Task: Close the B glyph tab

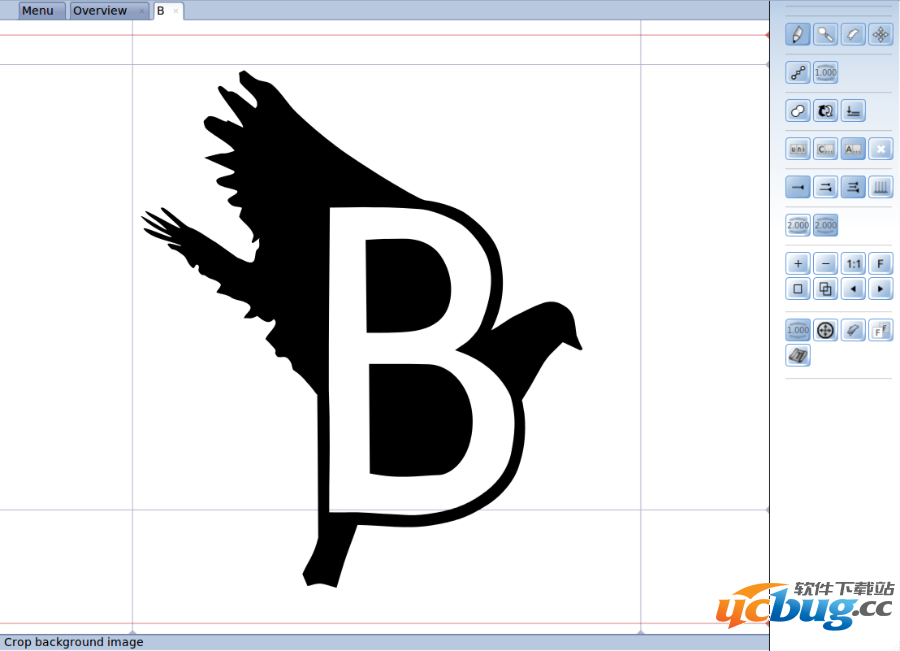Action: pyautogui.click(x=177, y=11)
